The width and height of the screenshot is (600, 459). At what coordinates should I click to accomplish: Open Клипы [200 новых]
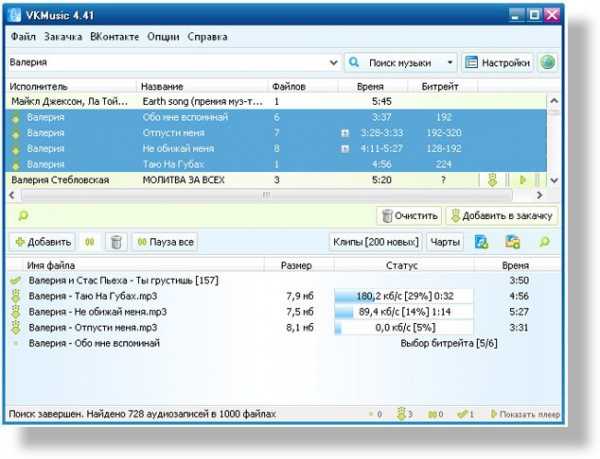coord(376,242)
